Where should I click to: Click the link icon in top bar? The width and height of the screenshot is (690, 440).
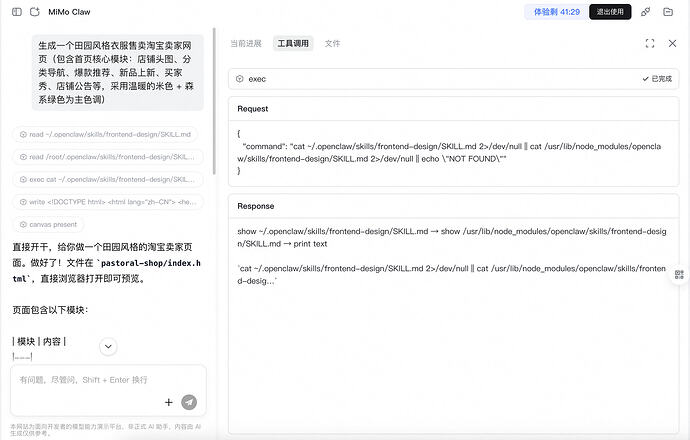coord(646,12)
